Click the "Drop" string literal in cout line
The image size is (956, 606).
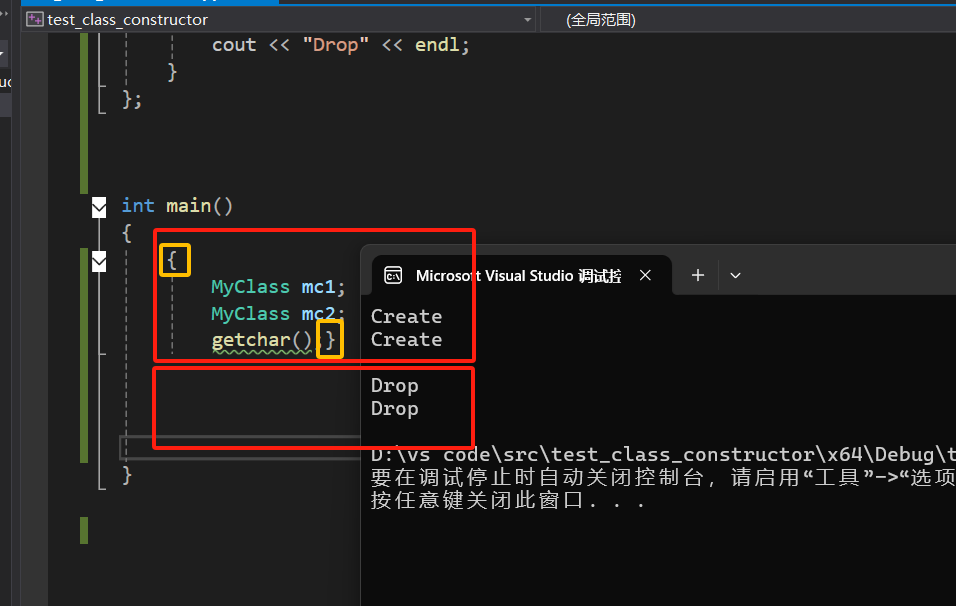(335, 45)
